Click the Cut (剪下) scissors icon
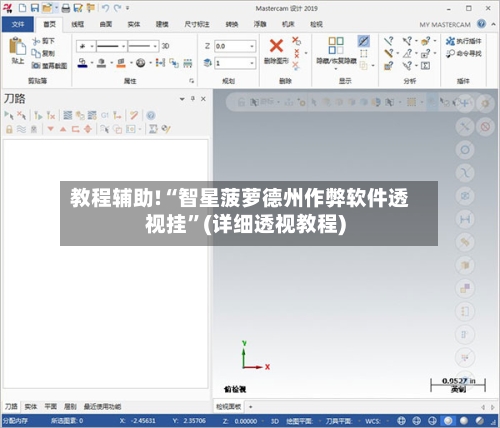Viewport: 500px width, 428px height. 36,41
